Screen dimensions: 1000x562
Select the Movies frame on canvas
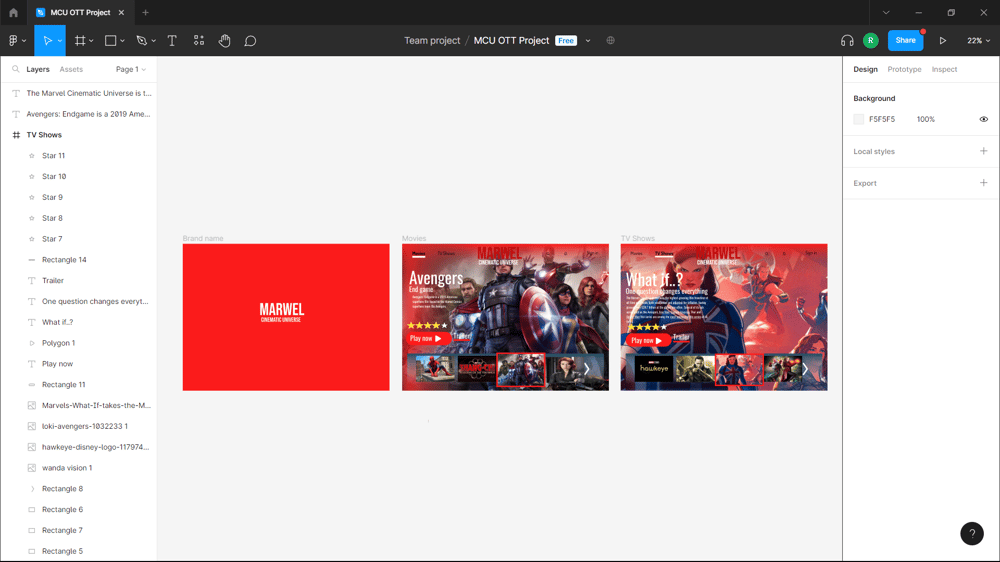click(x=505, y=317)
